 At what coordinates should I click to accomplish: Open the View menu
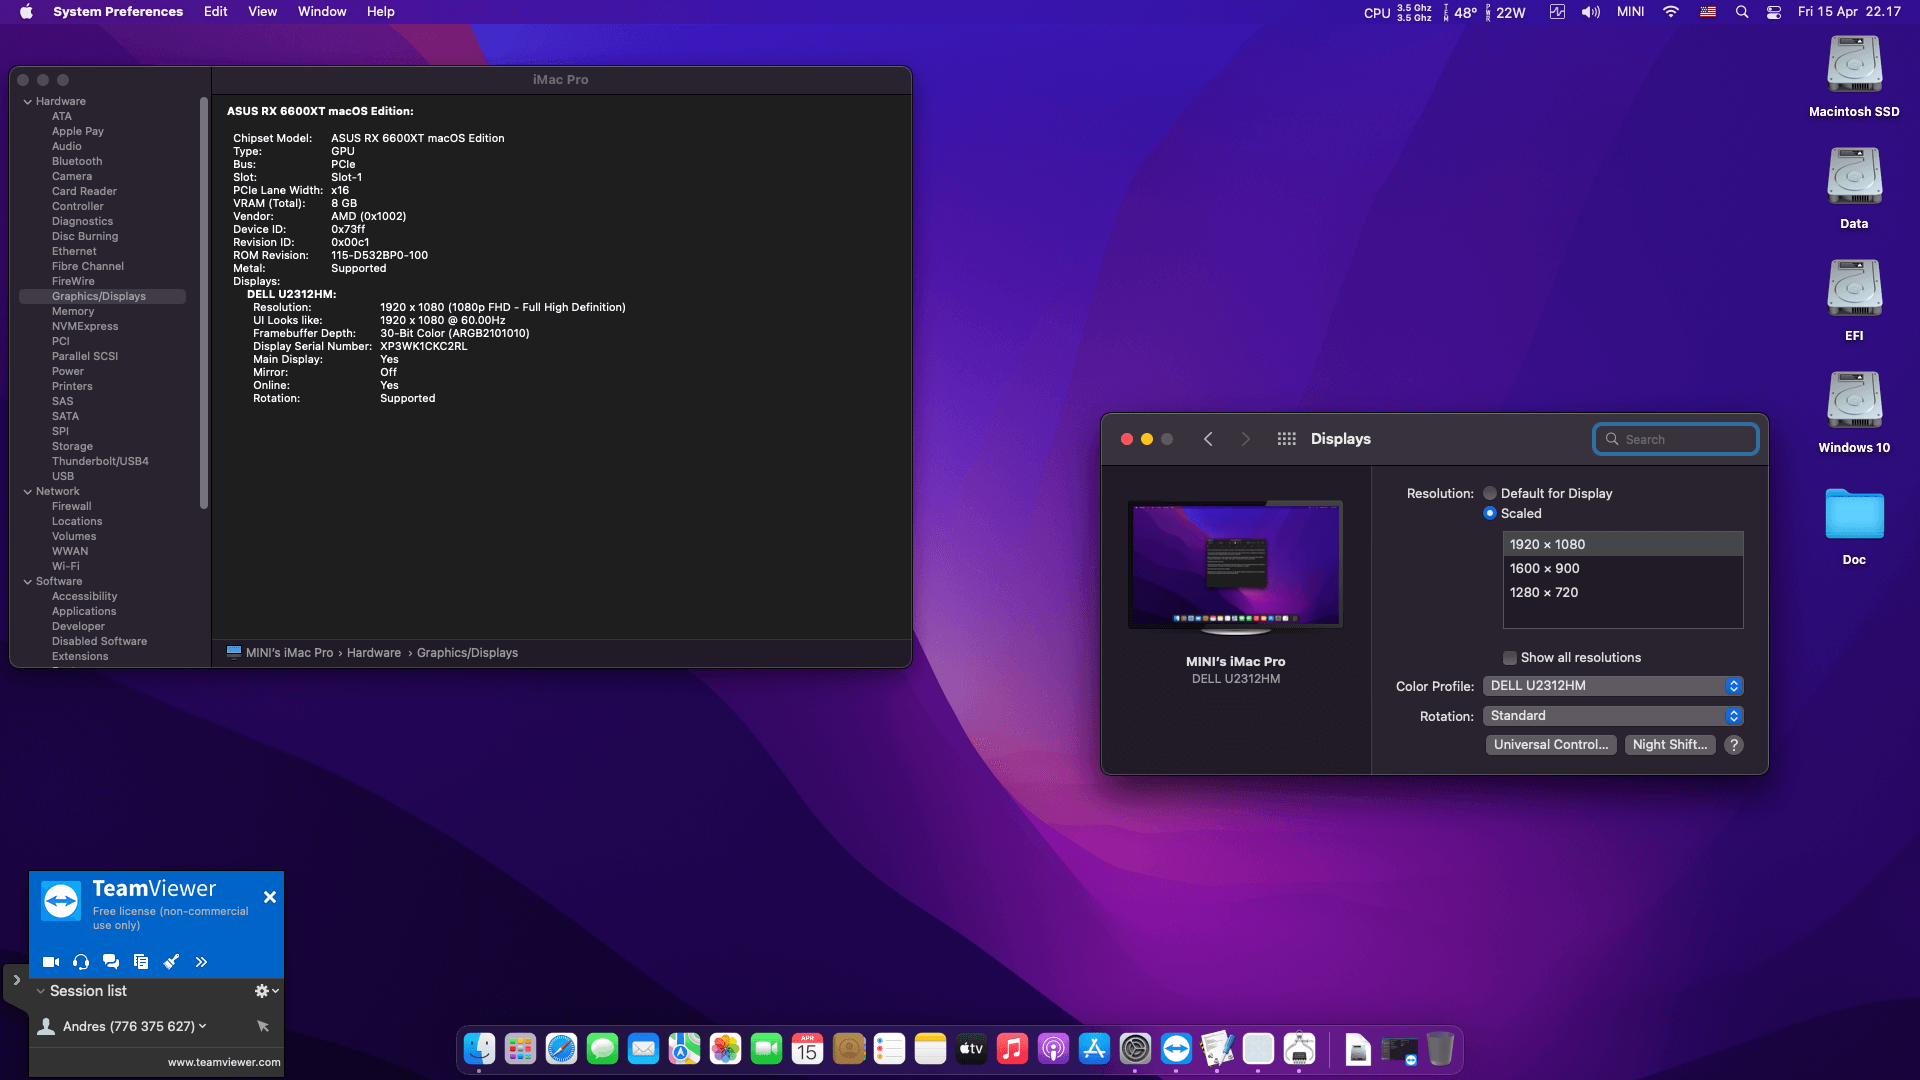click(262, 12)
